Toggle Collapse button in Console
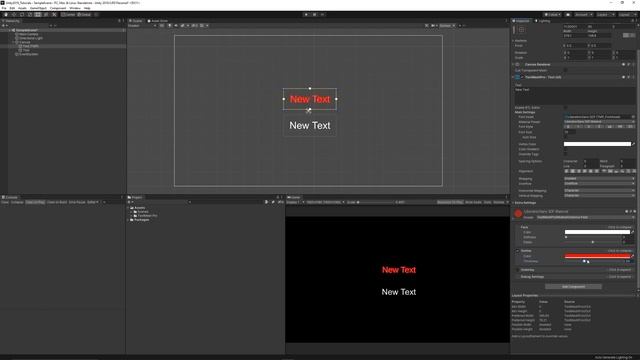 tap(17, 202)
